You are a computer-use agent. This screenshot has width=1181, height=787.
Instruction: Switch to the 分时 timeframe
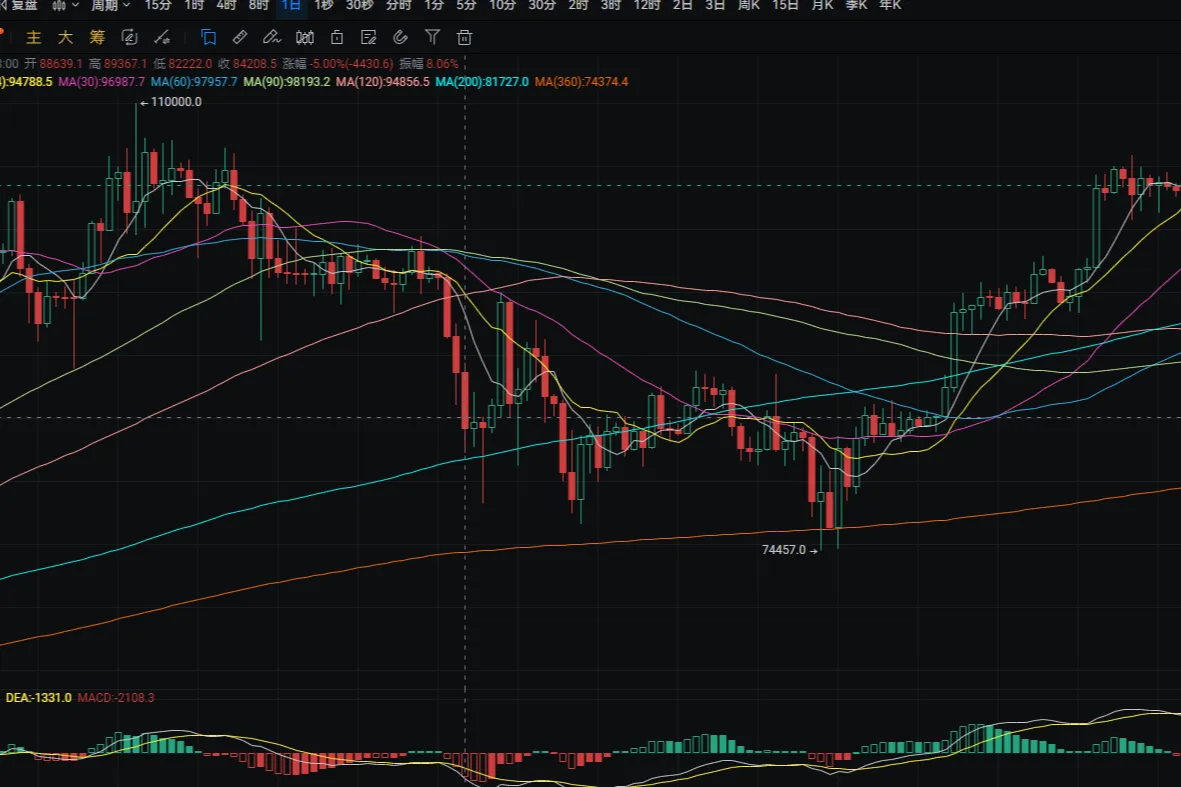point(398,5)
